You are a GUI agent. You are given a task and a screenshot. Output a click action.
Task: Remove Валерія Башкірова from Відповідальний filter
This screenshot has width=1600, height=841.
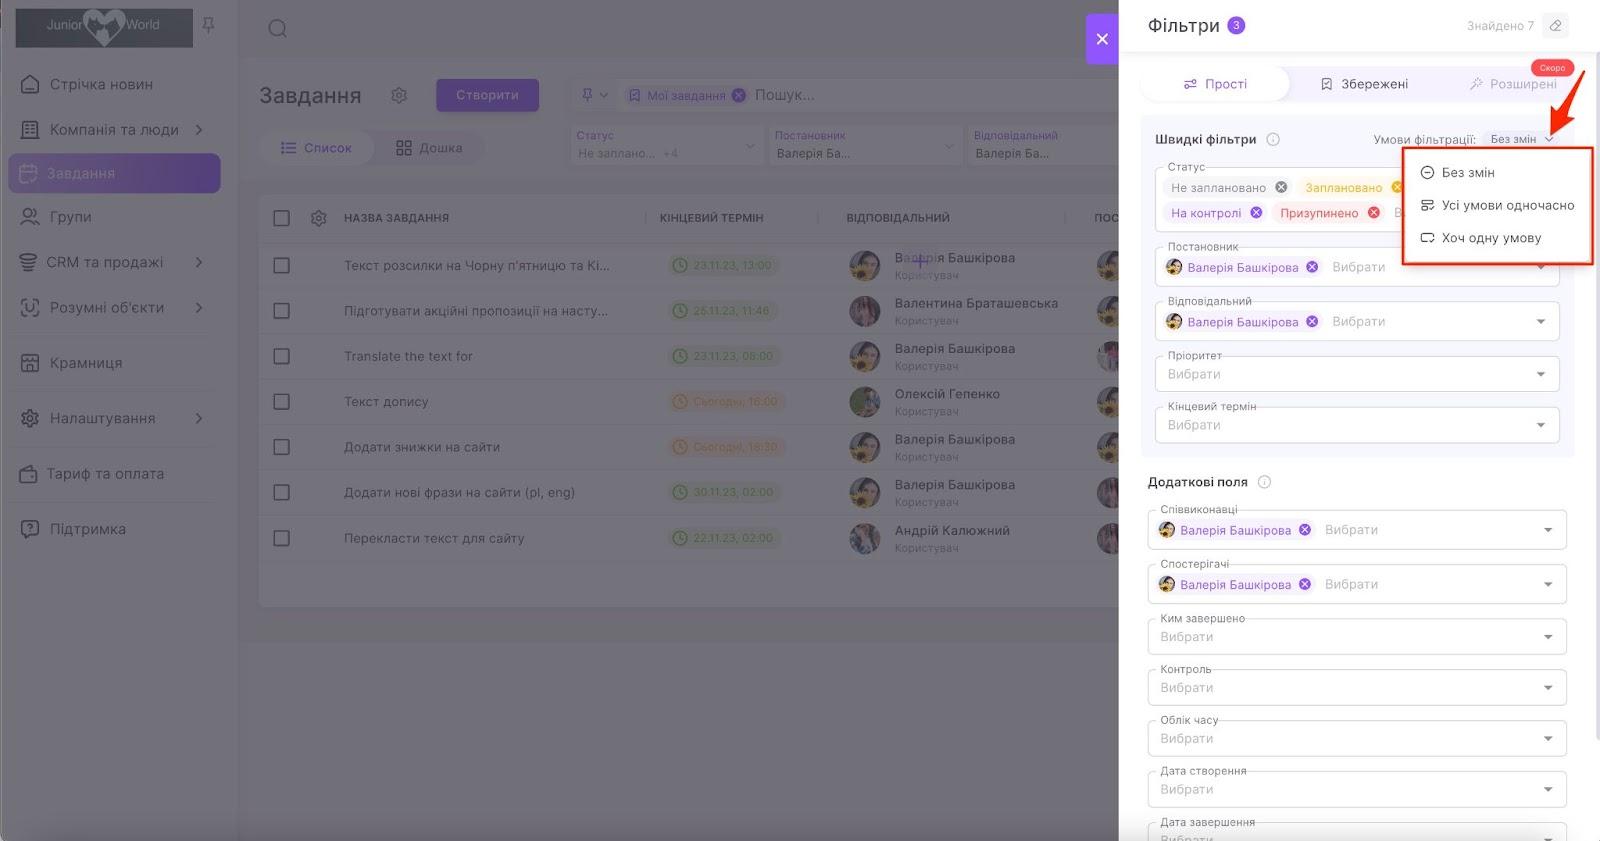(1312, 322)
